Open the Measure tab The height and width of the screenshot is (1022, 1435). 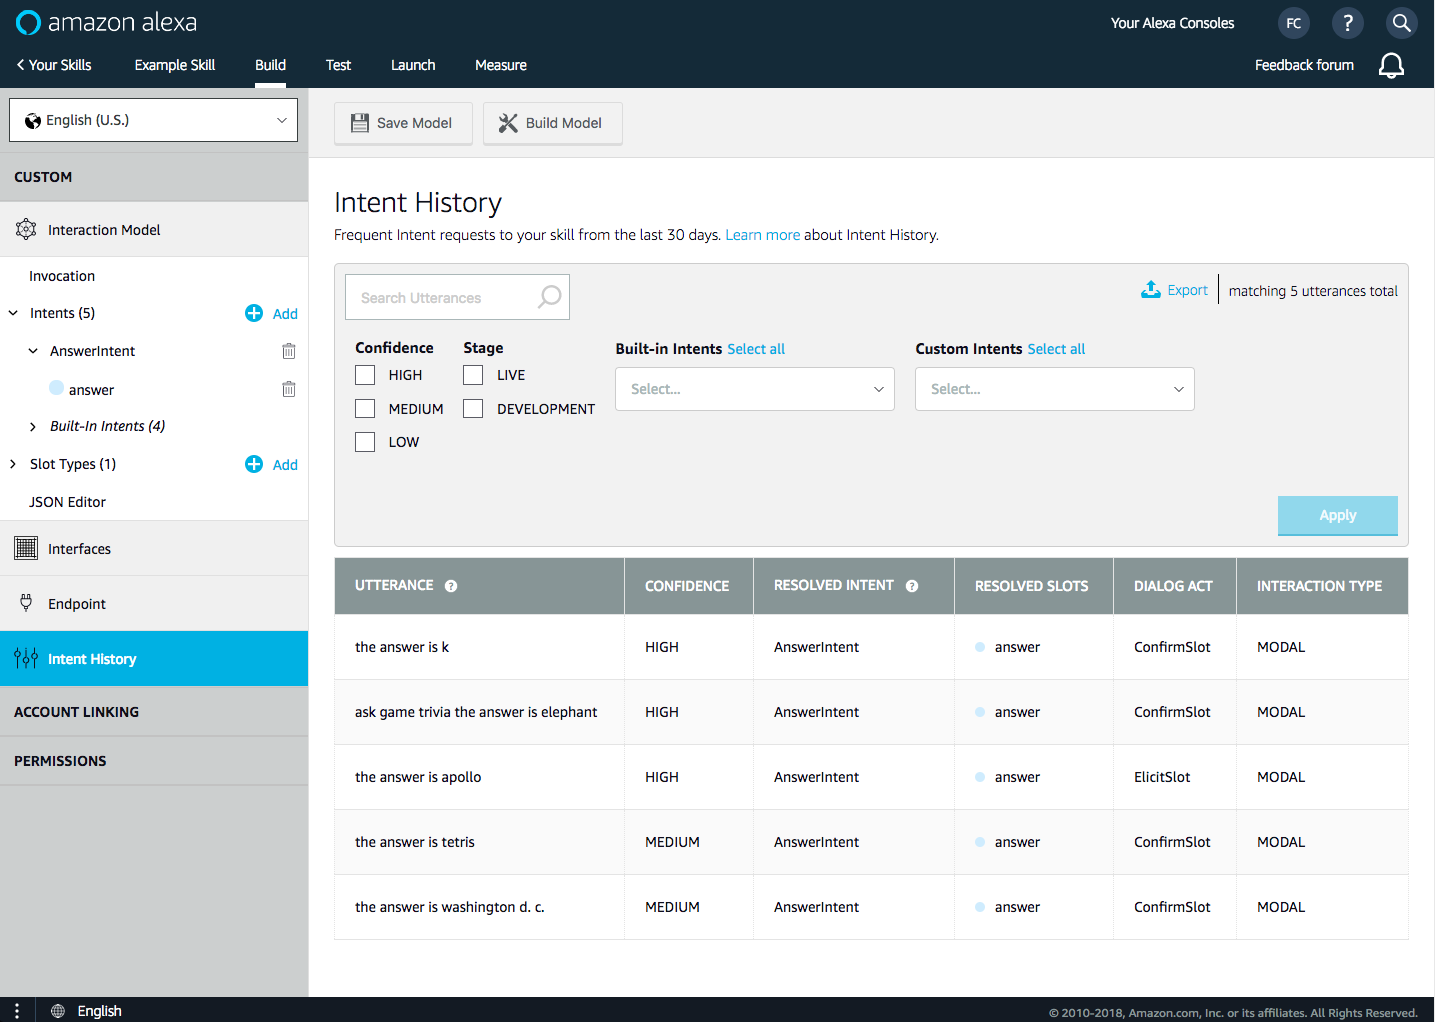[x=500, y=65]
